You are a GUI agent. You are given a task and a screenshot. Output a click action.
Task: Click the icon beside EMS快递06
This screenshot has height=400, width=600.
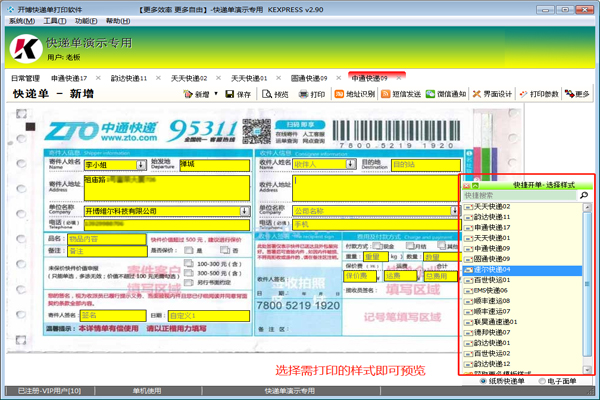click(x=468, y=291)
